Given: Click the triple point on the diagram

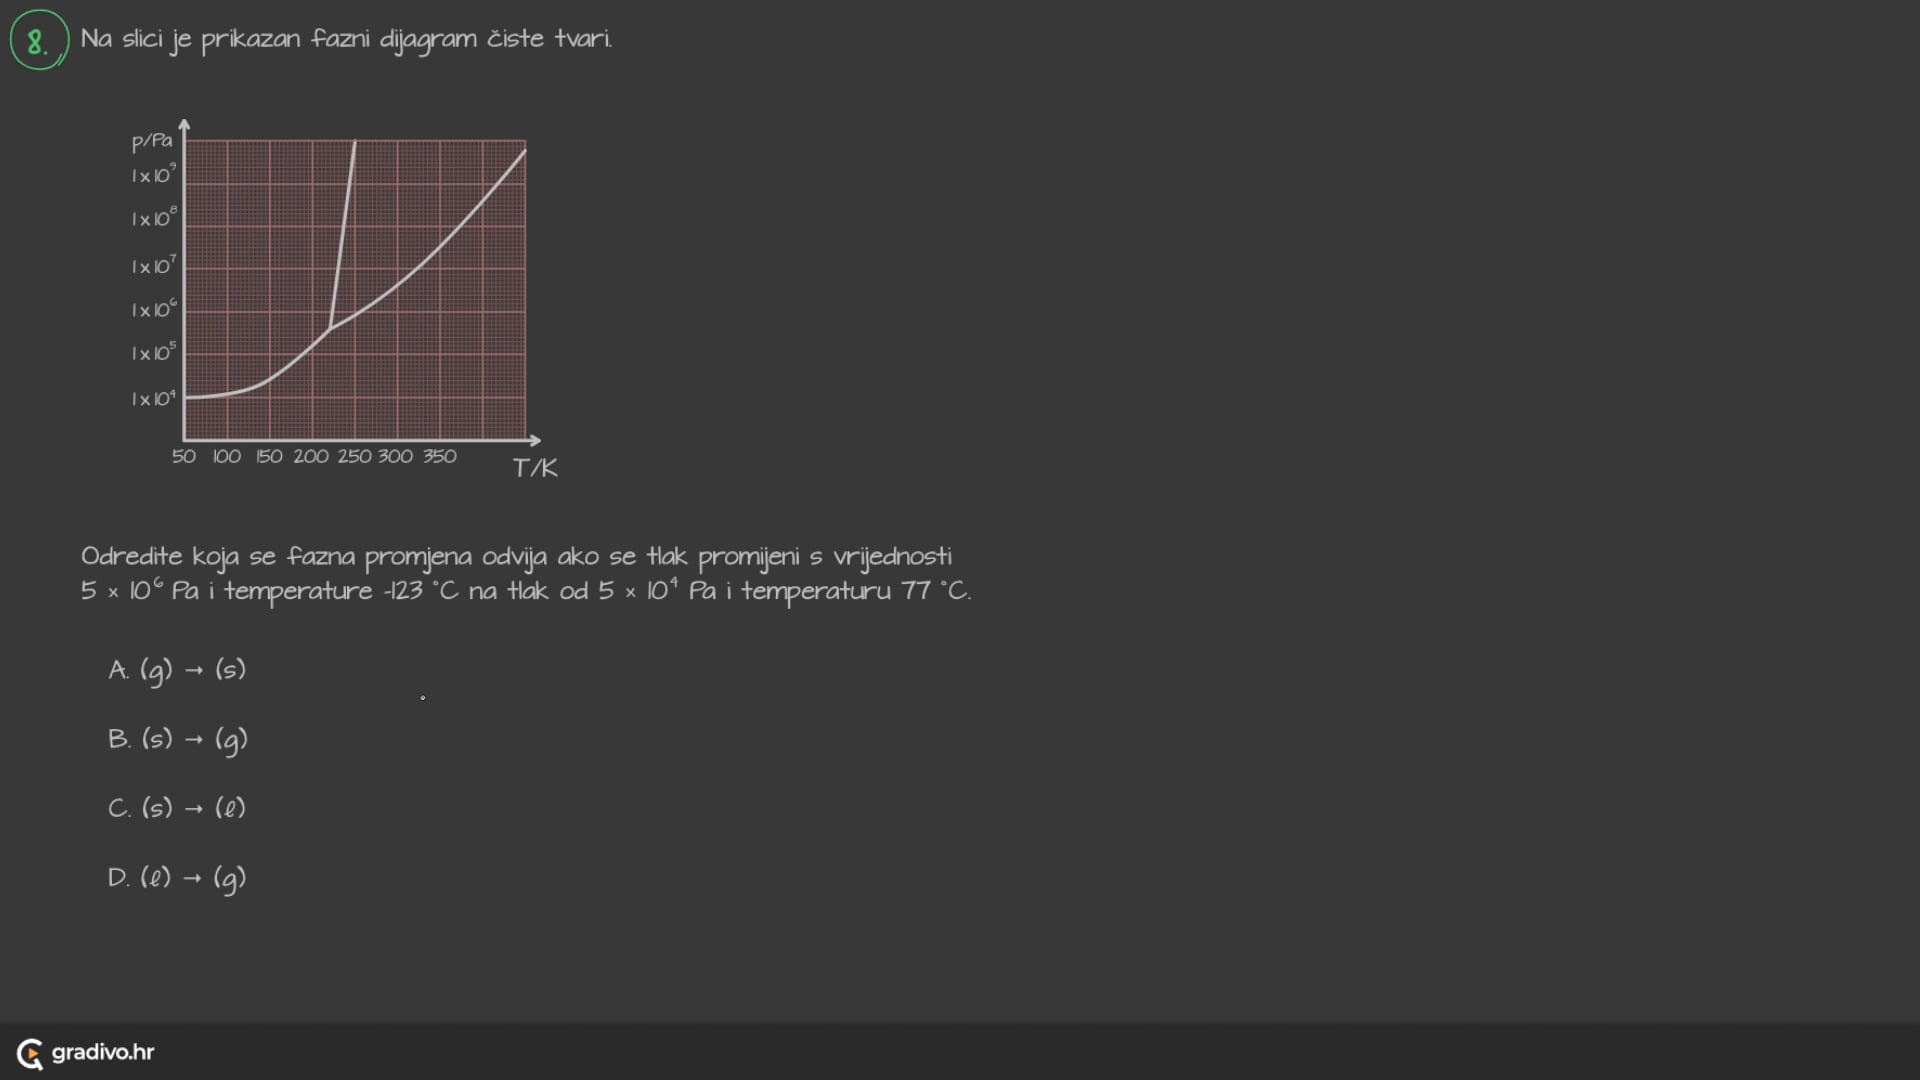Looking at the screenshot, I should click(331, 327).
